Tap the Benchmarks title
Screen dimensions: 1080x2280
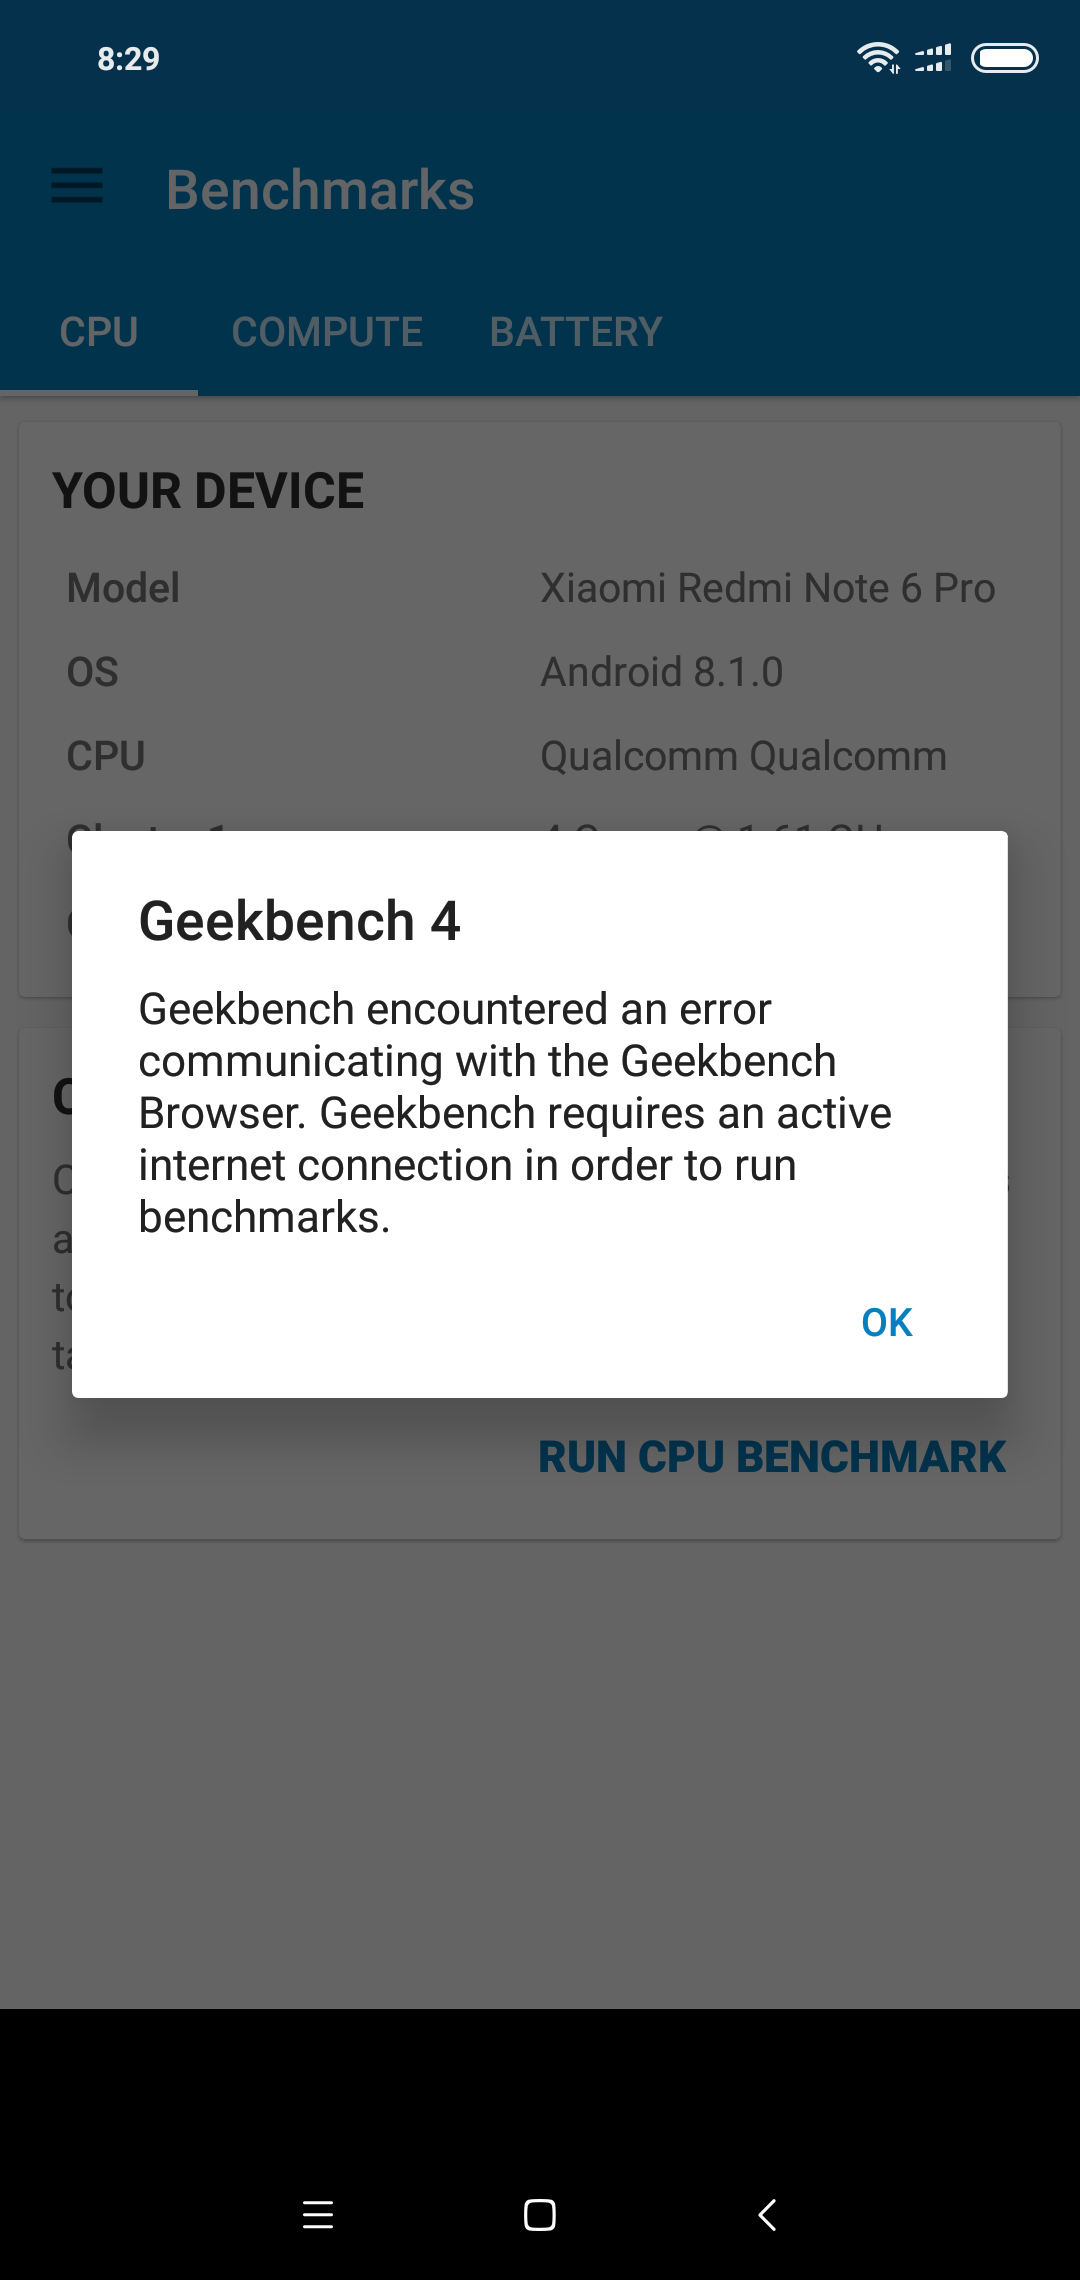320,190
